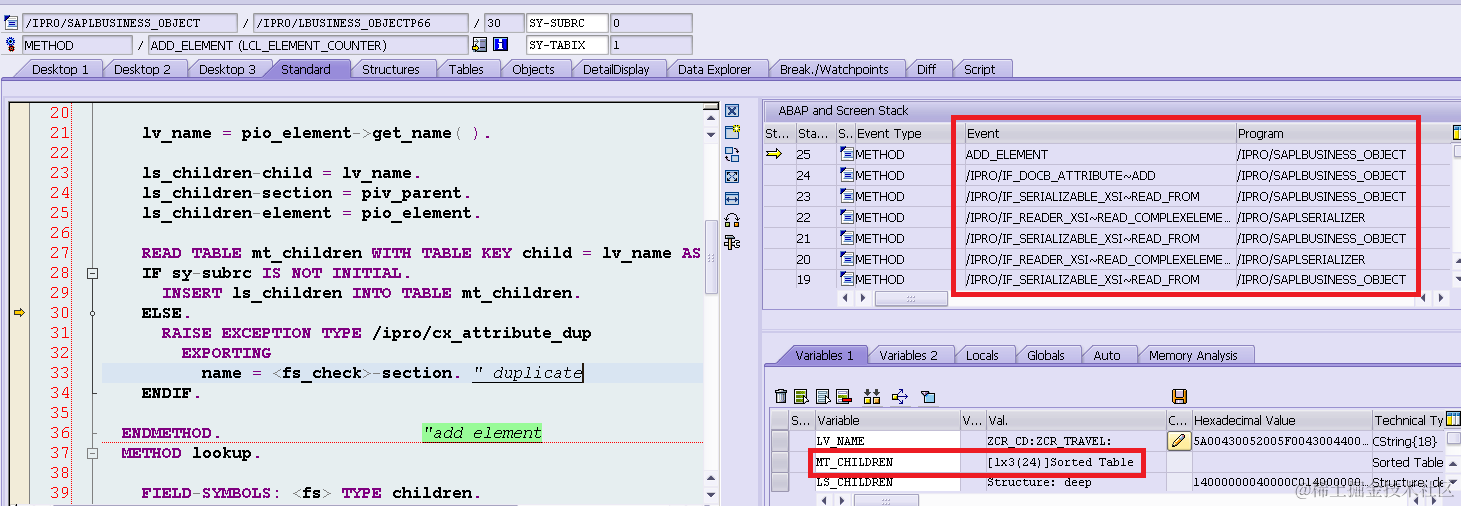Click the tool settings icon below headset
Viewport: 1461px width, 506px height.
click(x=732, y=242)
